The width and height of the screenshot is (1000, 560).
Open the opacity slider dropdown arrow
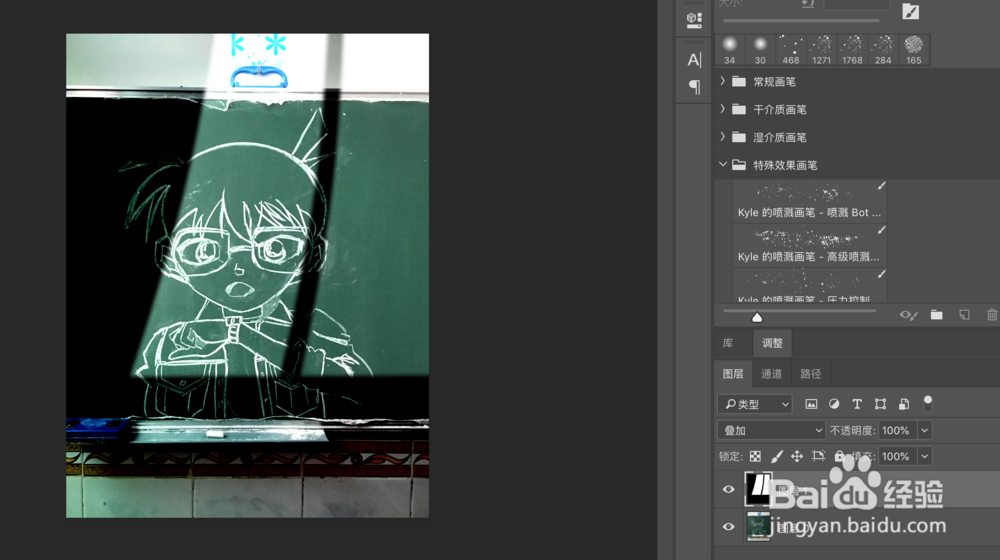coord(925,431)
